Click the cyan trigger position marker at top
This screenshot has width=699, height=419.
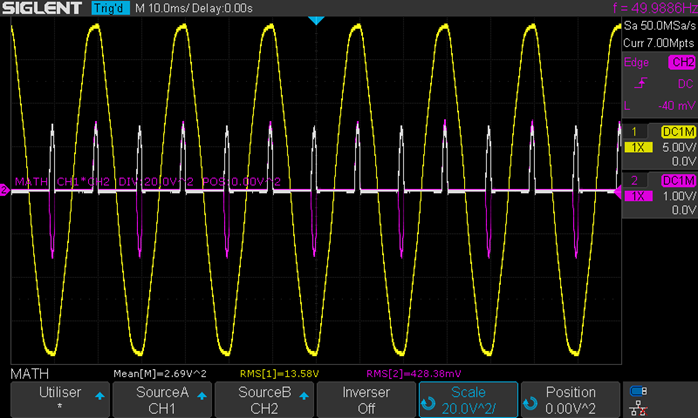(316, 21)
